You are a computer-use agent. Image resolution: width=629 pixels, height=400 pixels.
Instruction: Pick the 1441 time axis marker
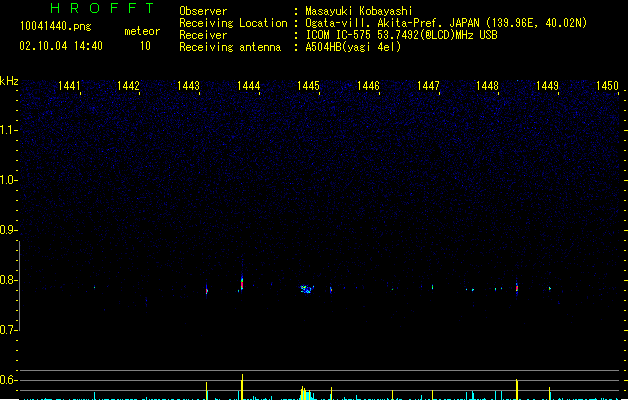69,86
